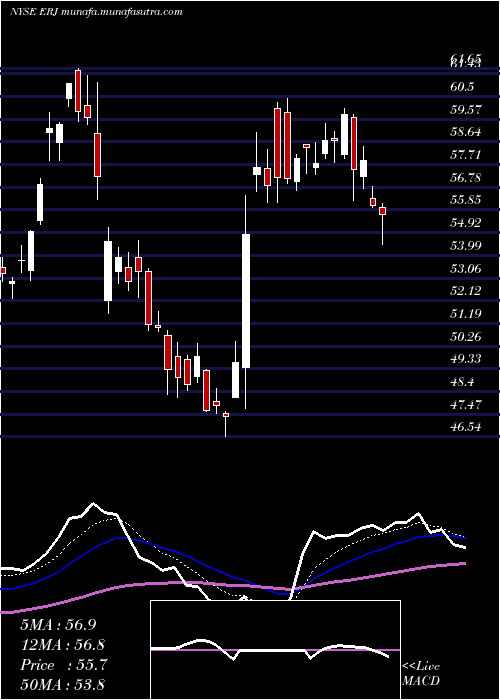500x700 pixels.
Task: Click the 59.57 price axis label
Action: coord(466,109)
